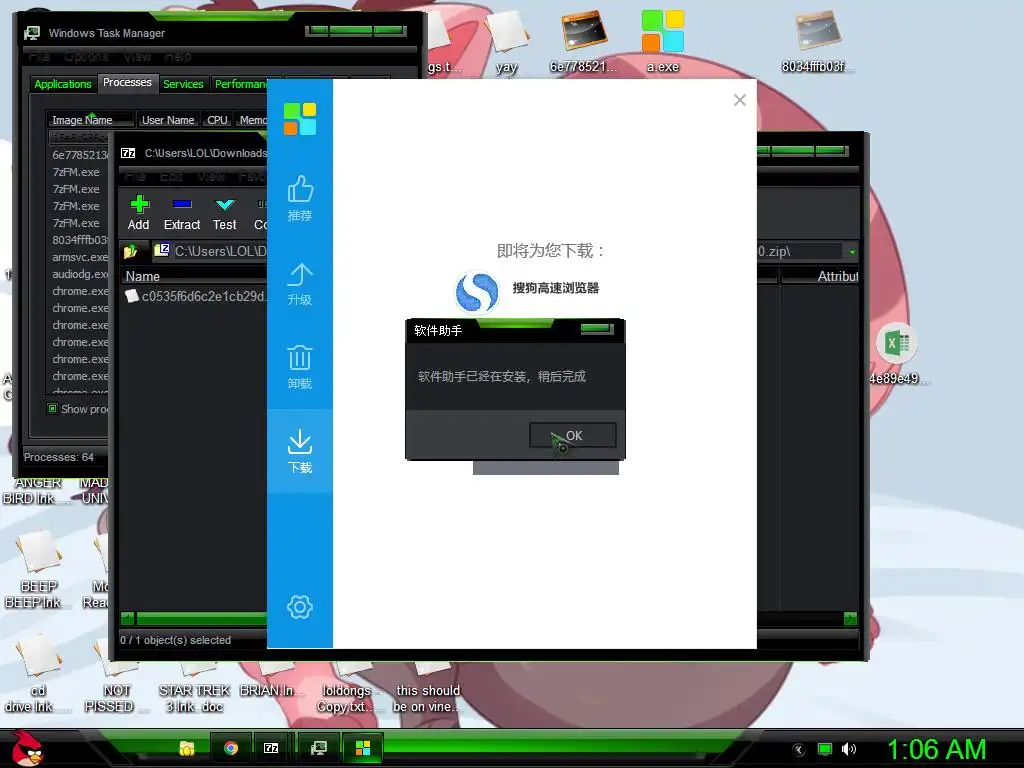Close the white installer window
Viewport: 1024px width, 768px height.
(739, 100)
